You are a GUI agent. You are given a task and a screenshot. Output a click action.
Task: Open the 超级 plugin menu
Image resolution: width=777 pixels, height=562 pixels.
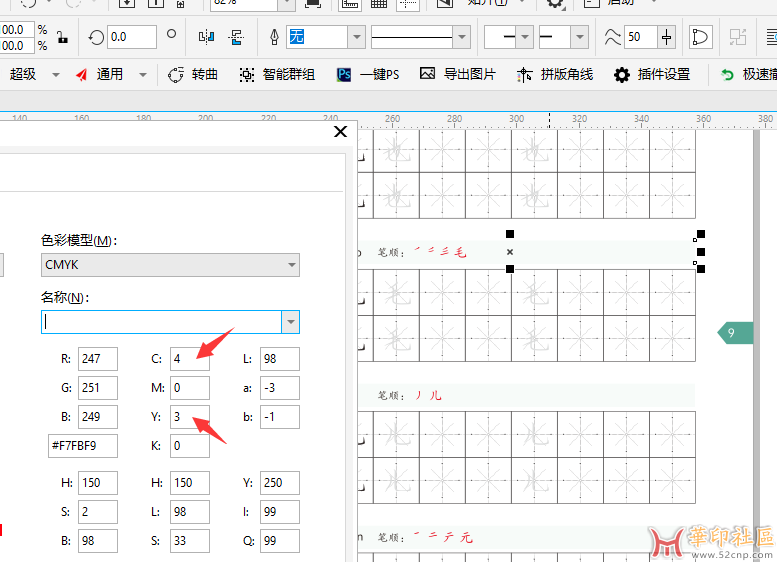tap(23, 74)
